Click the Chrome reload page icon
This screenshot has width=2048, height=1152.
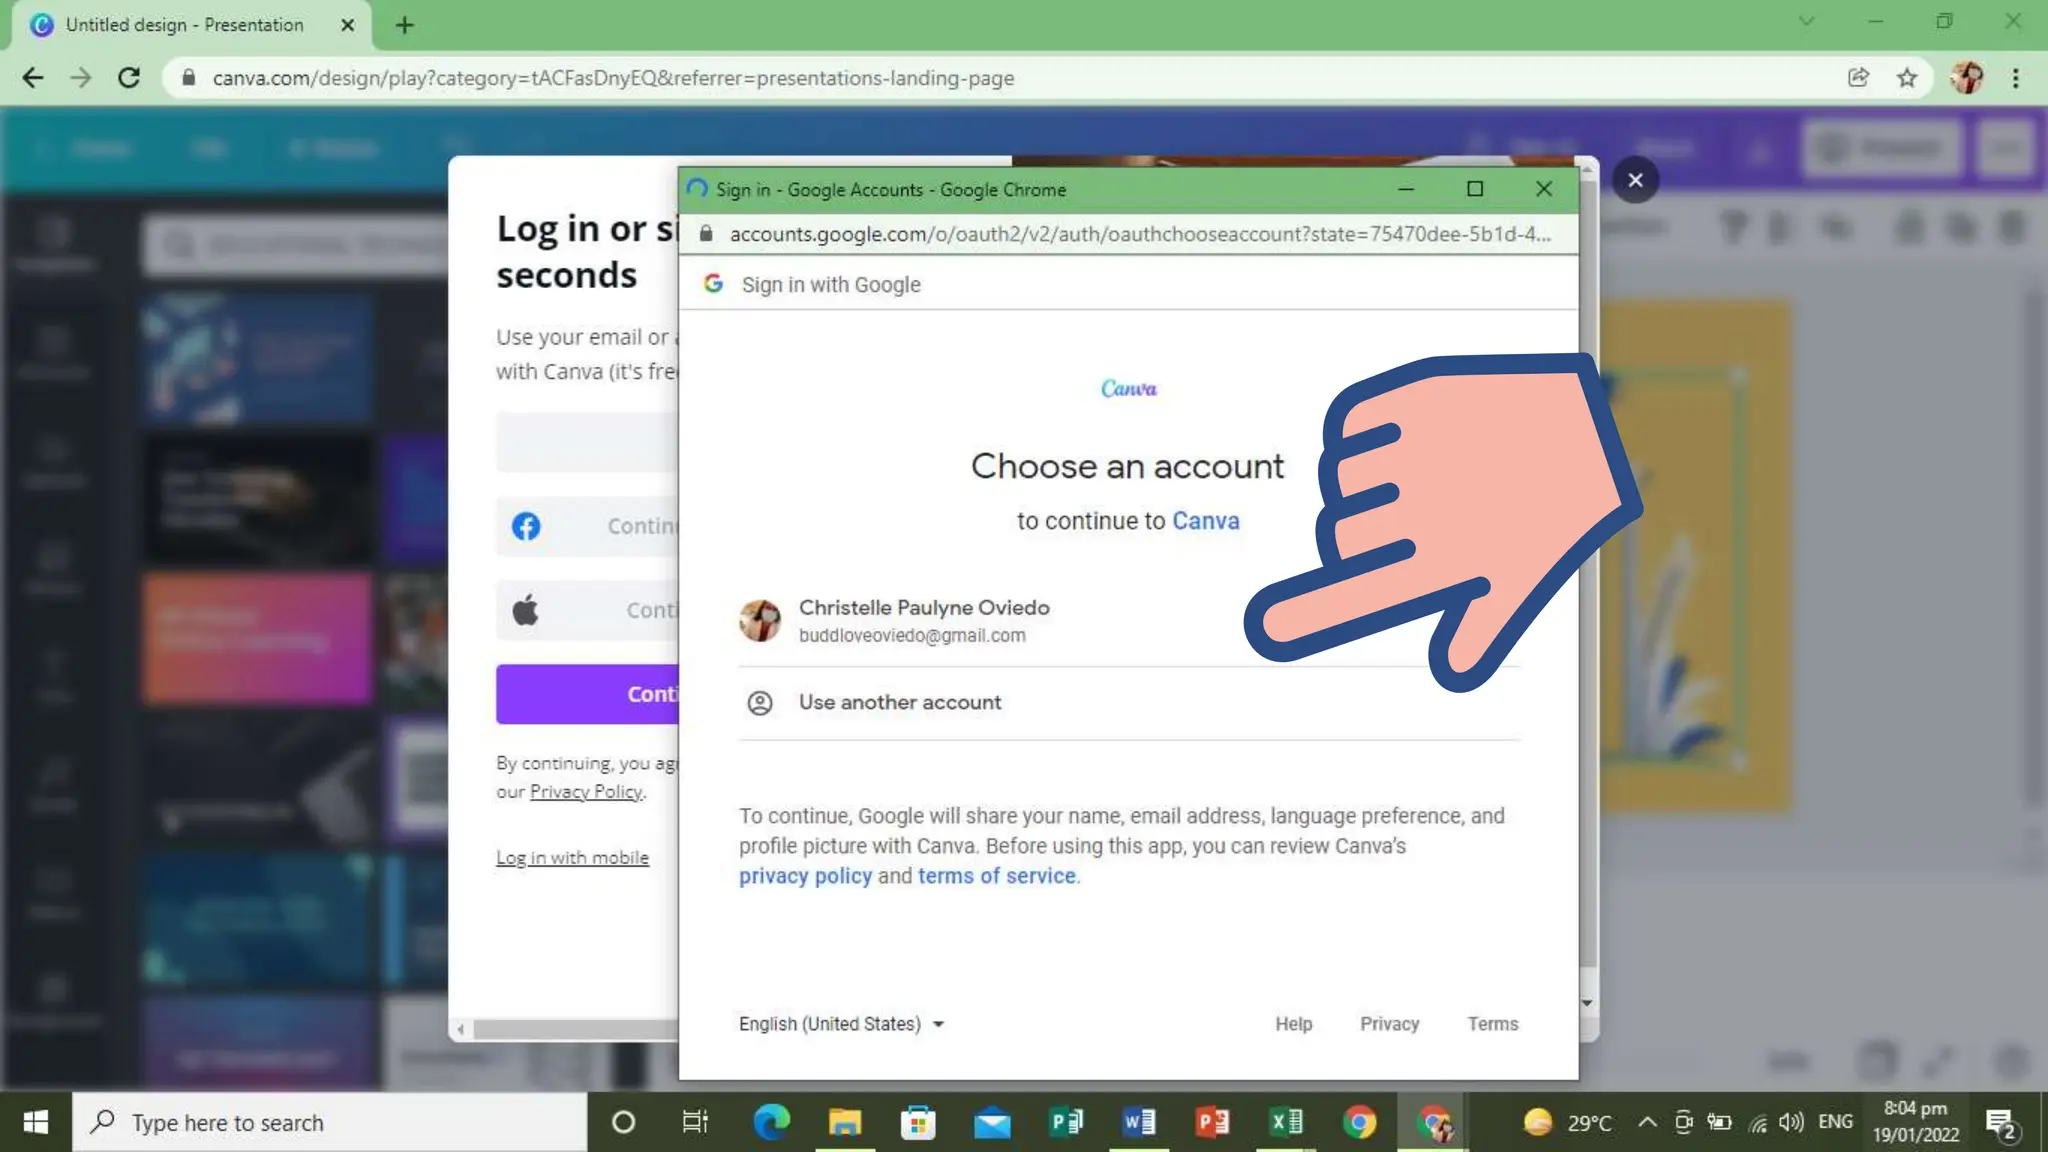tap(129, 78)
